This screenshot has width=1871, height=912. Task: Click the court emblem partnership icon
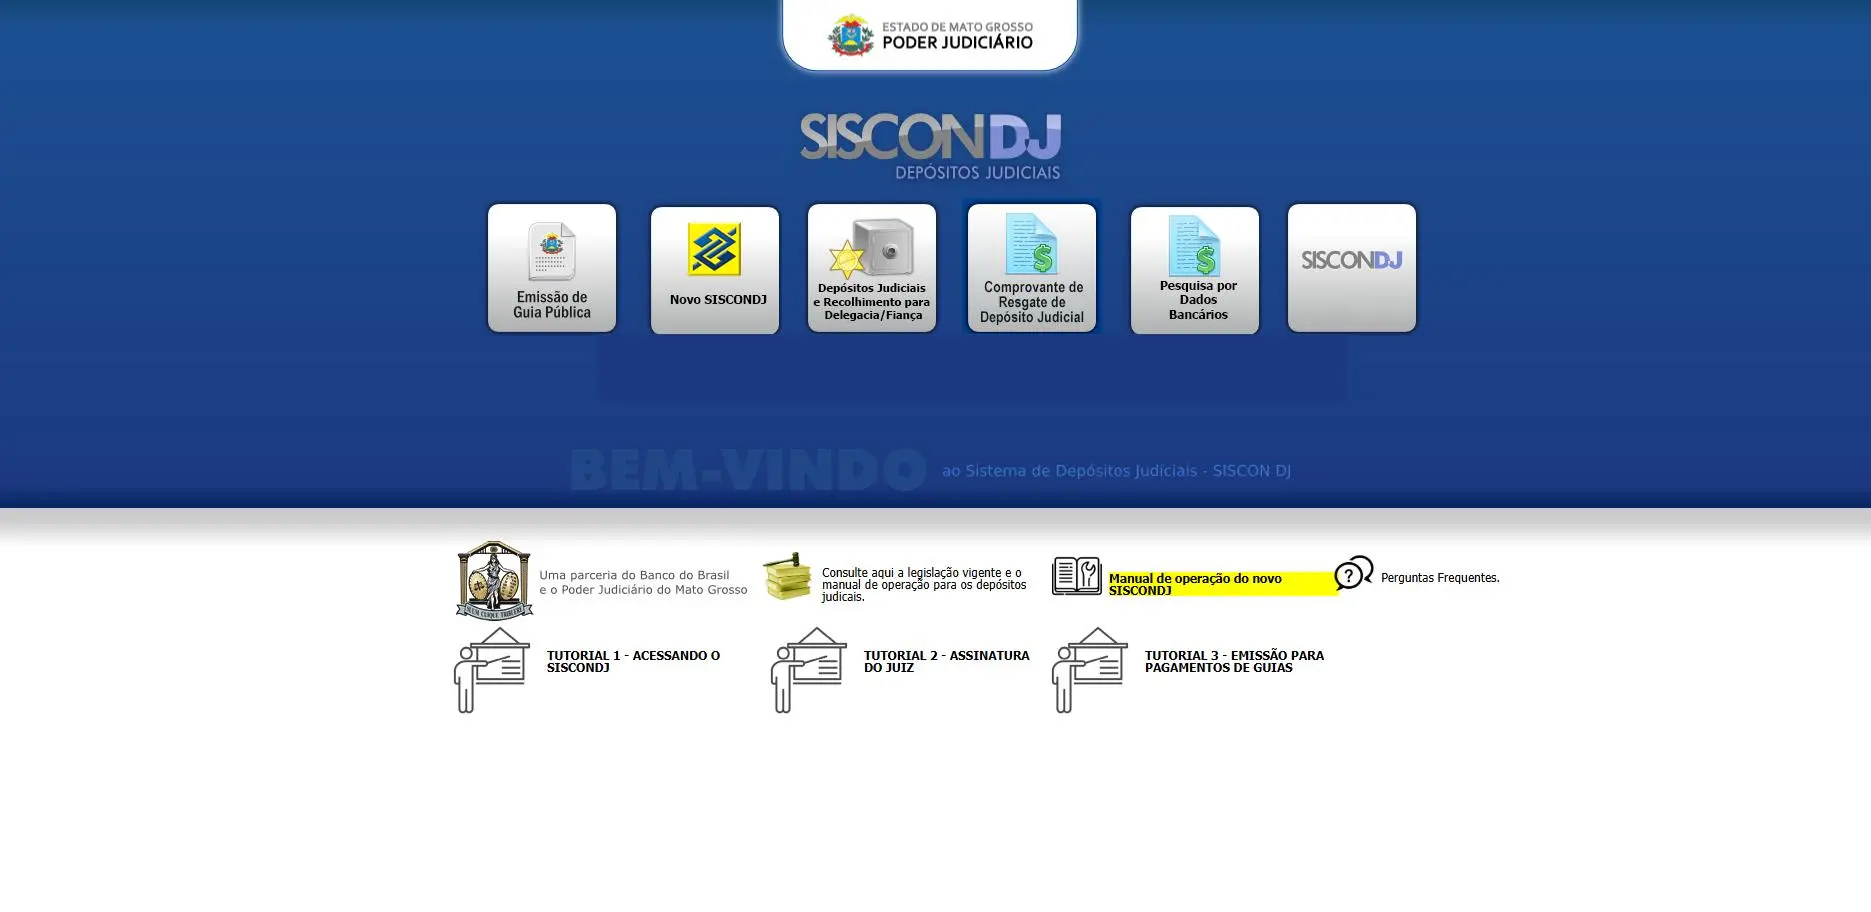point(494,581)
